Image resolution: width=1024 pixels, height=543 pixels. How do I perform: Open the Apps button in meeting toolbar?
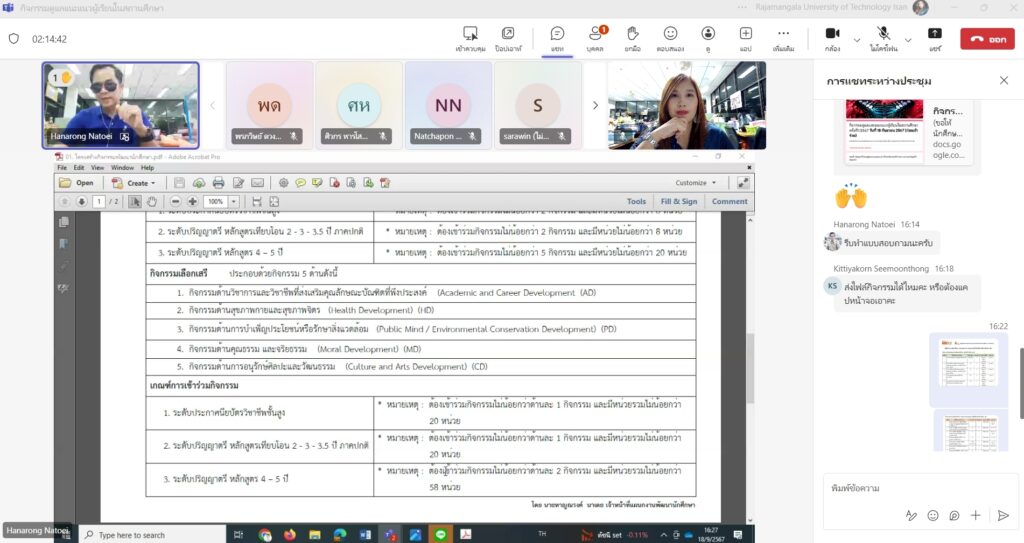pyautogui.click(x=745, y=38)
